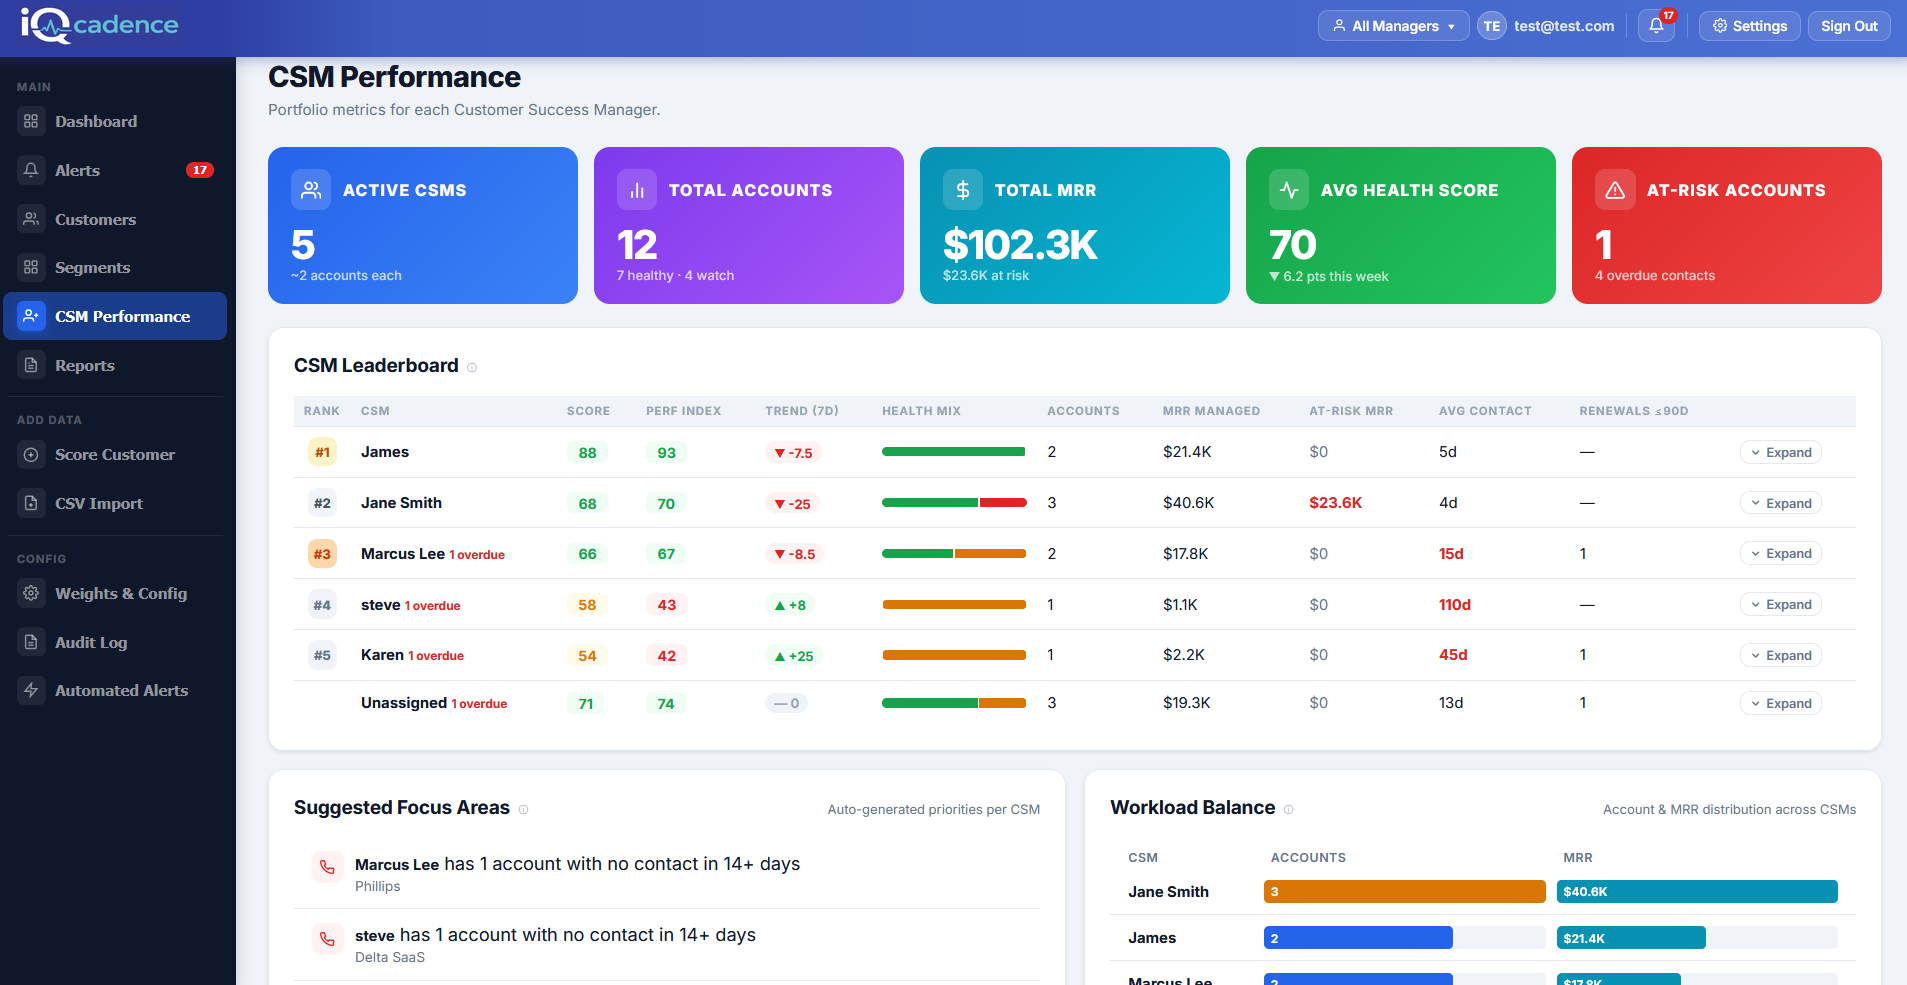Open Score Customer using its target icon
The width and height of the screenshot is (1907, 985).
point(31,454)
